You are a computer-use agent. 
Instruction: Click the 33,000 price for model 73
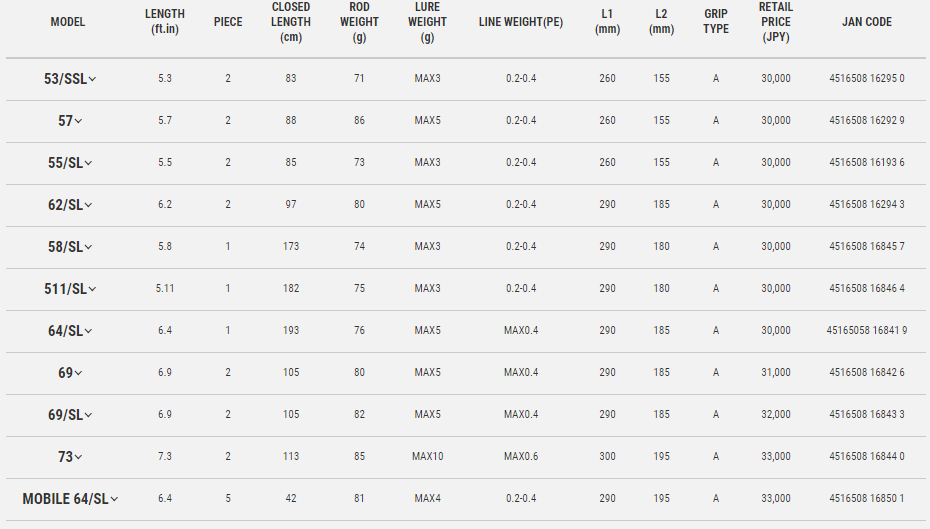coord(775,456)
